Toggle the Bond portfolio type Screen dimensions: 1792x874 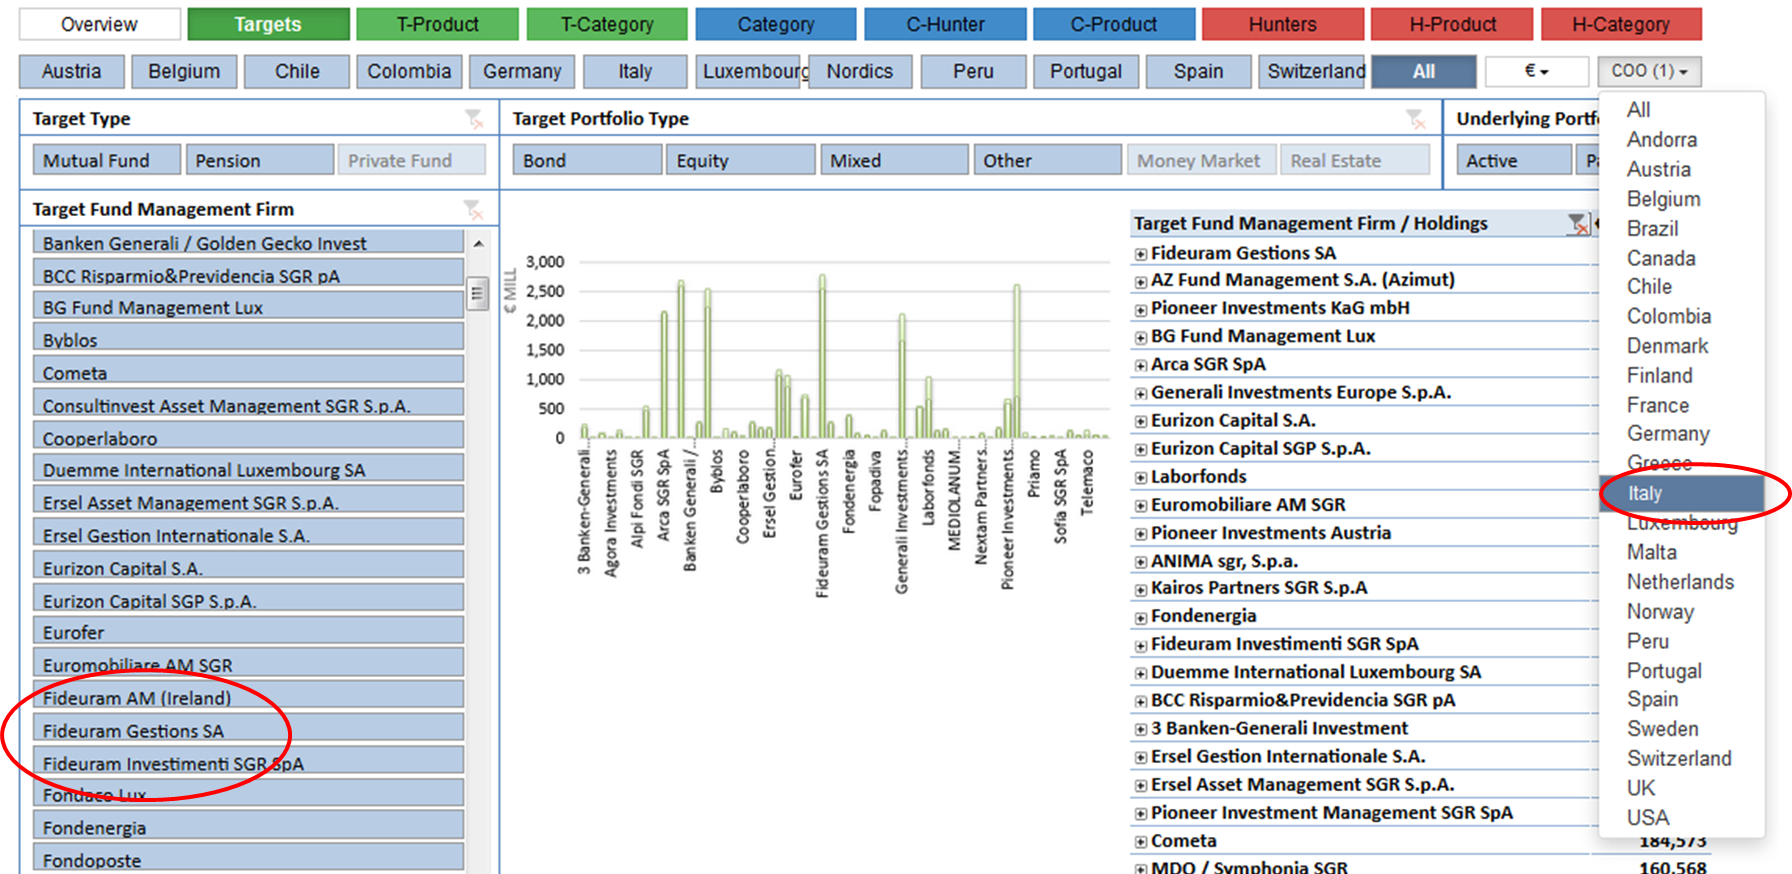[x=588, y=160]
